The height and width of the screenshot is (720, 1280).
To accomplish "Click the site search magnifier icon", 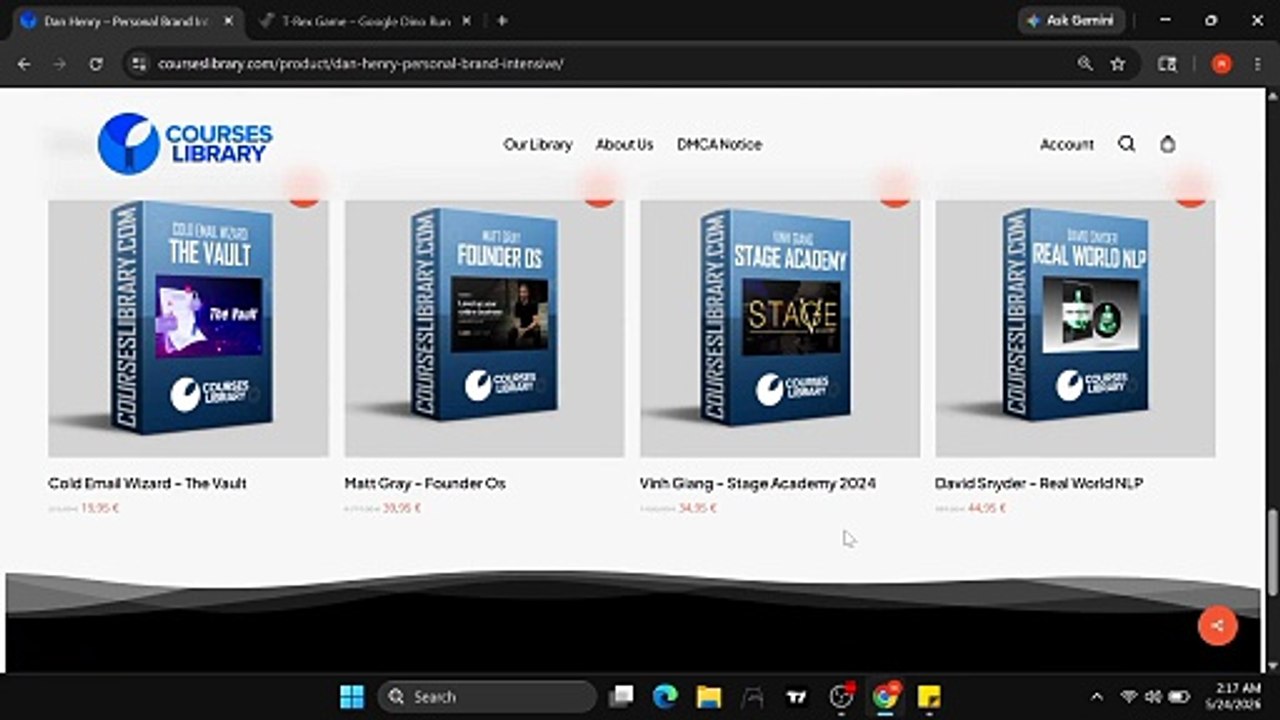I will pyautogui.click(x=1127, y=144).
